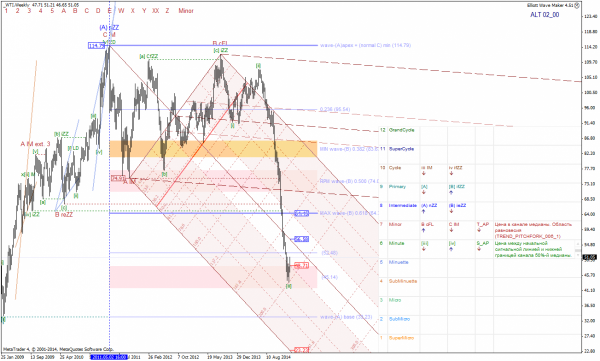
Task: Select the Minor degree label in the table
Action: (395, 224)
